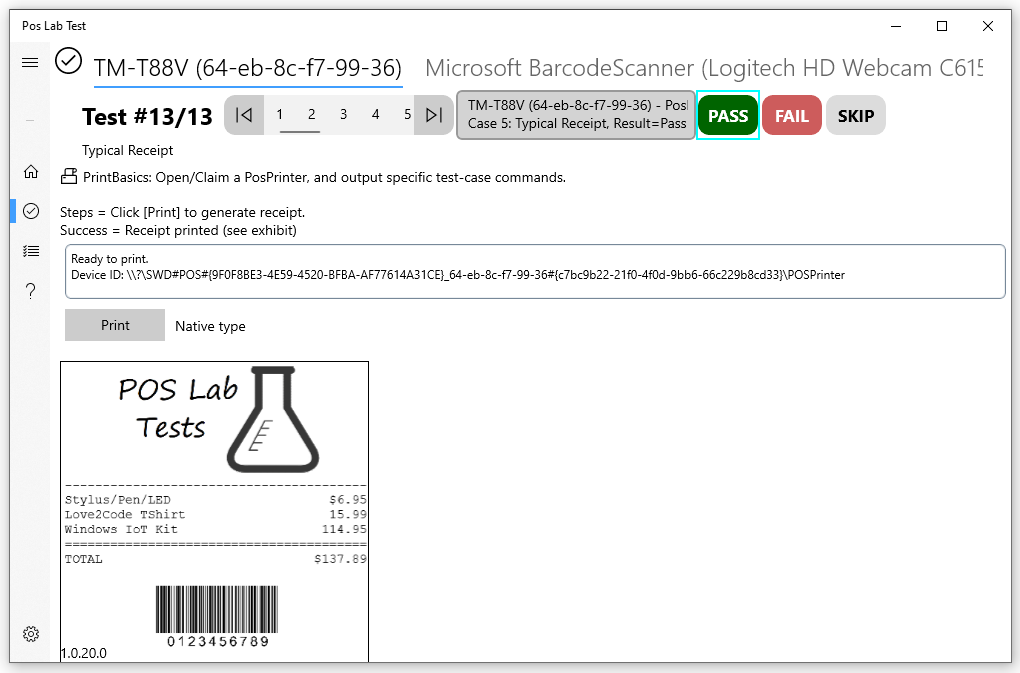Select the checkmark tests sidebar icon
1020x673 pixels.
(31, 211)
